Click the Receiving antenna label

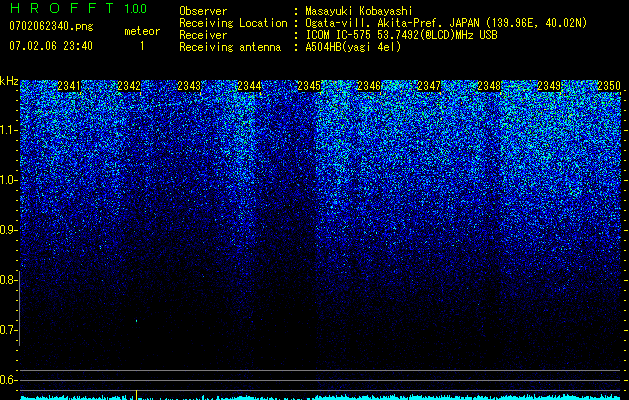(x=230, y=47)
